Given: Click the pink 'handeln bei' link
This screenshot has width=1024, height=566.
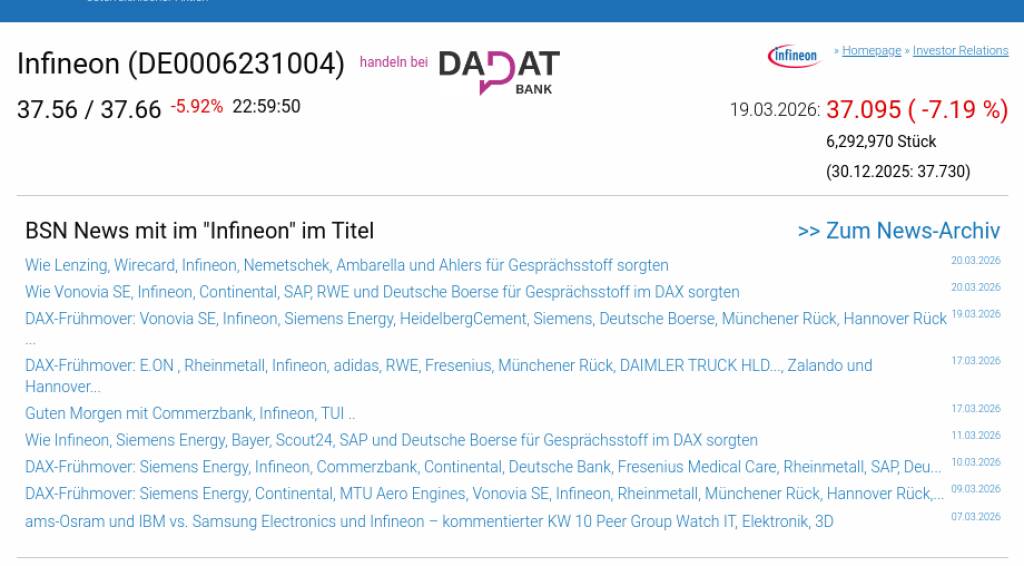Looking at the screenshot, I should pyautogui.click(x=393, y=62).
